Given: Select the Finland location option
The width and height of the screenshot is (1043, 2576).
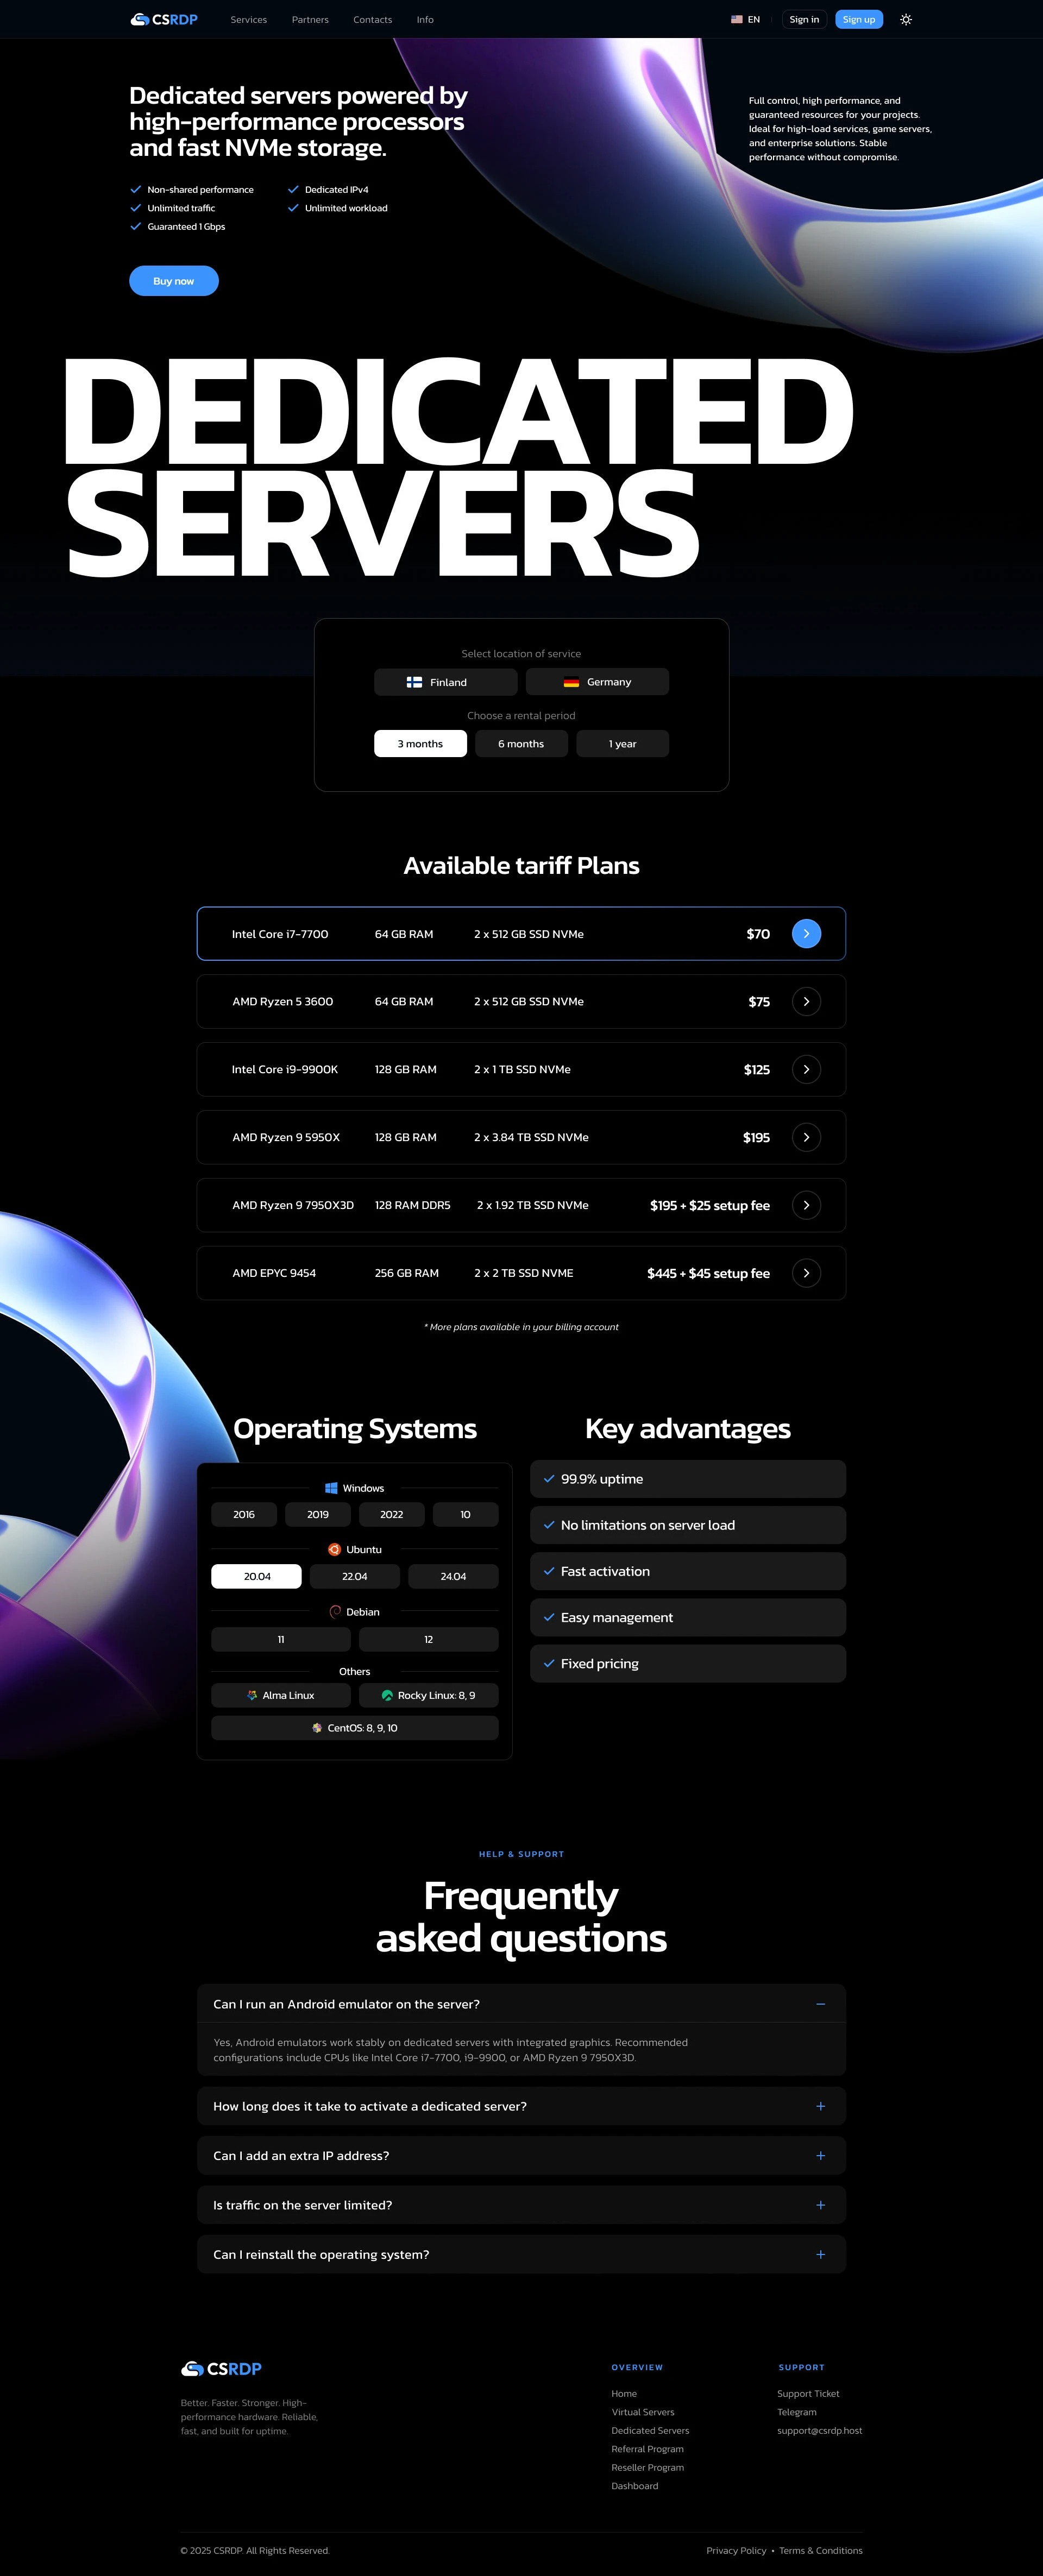Looking at the screenshot, I should tap(445, 682).
